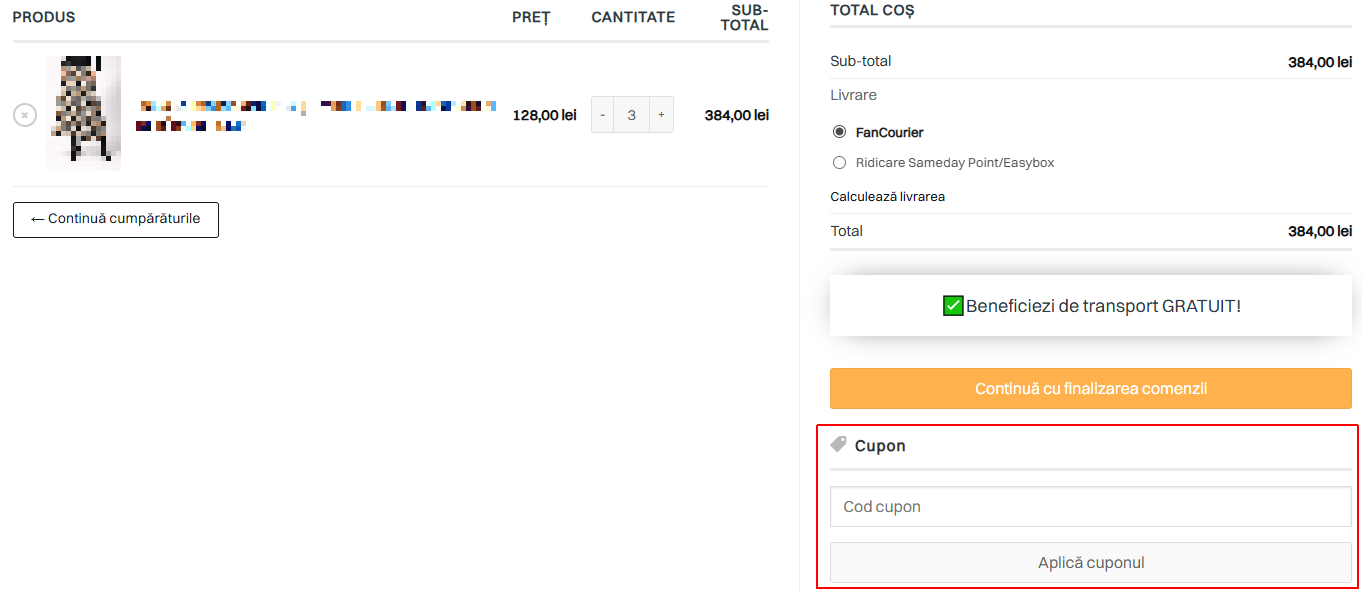Select the quantity field showing 3
Viewport: 1362px width, 592px height.
(x=631, y=115)
